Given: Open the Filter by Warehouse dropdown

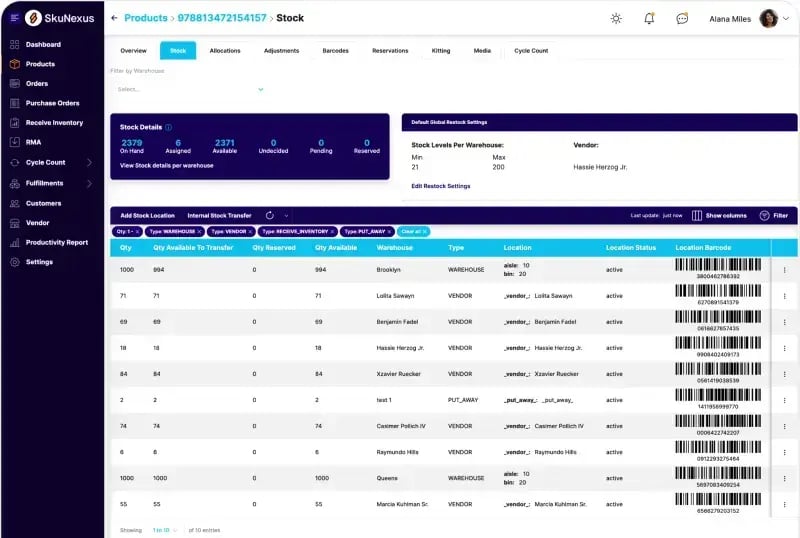Looking at the screenshot, I should click(190, 89).
